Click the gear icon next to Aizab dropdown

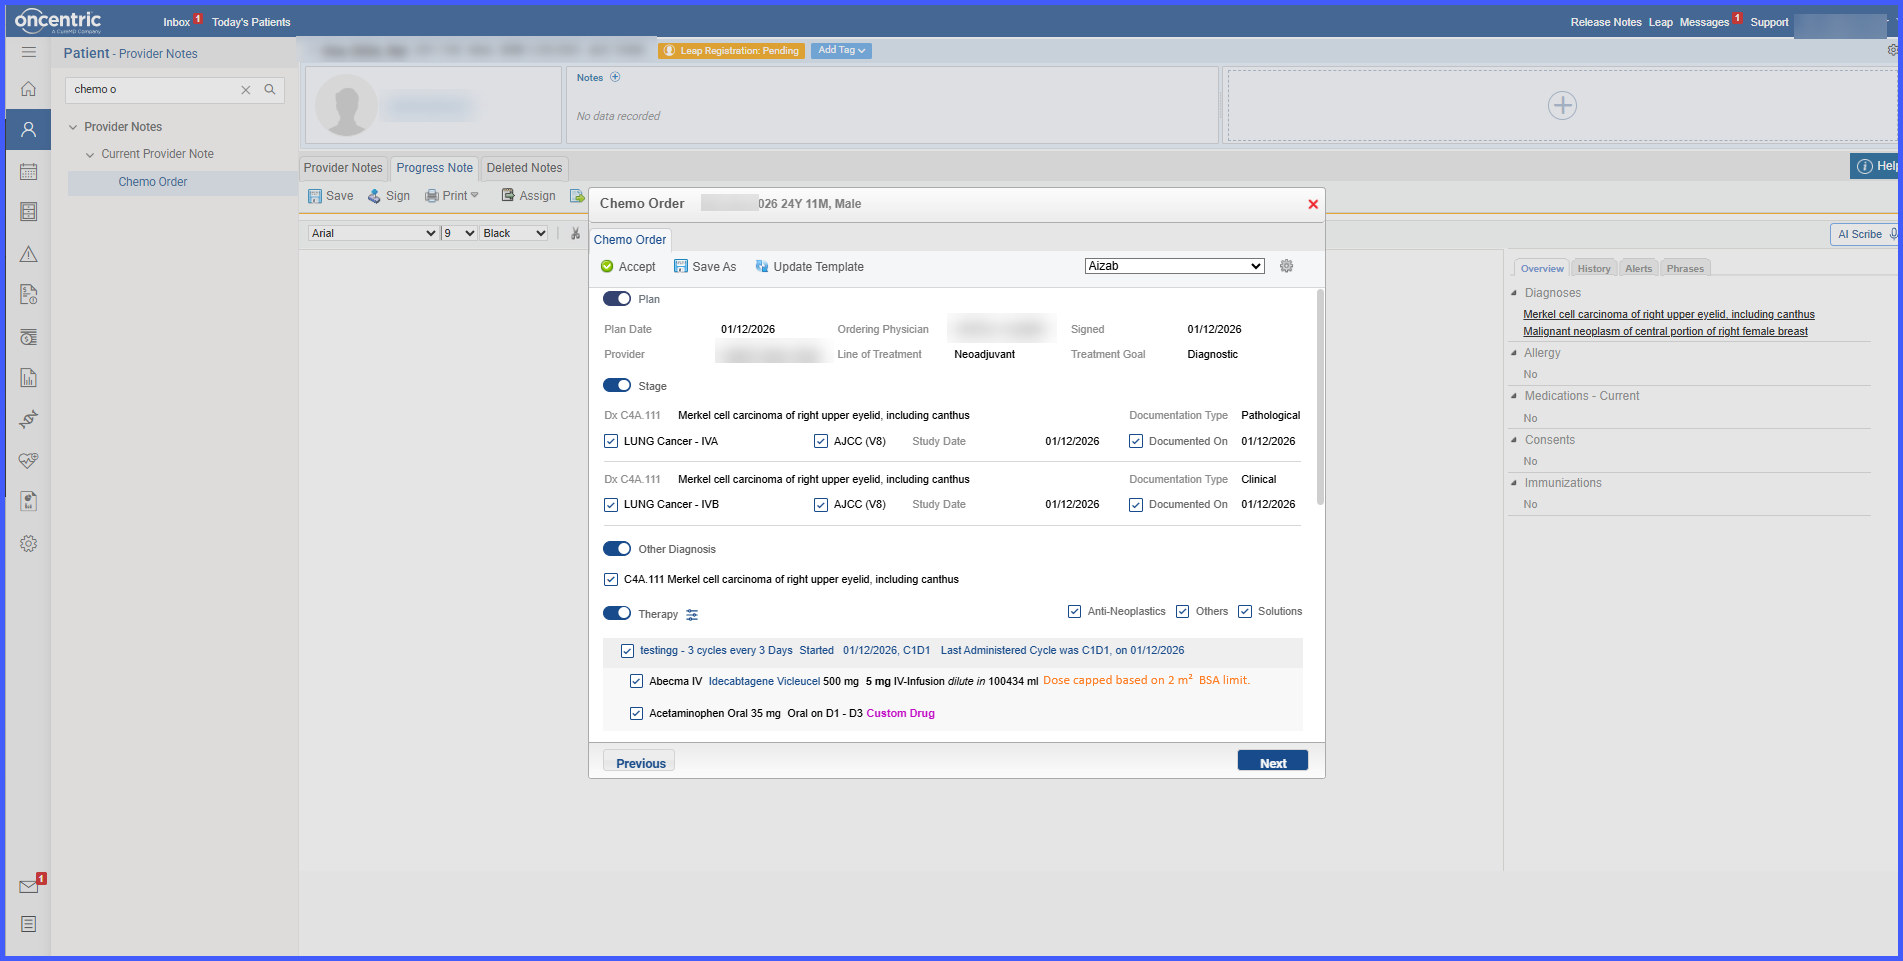tap(1287, 266)
